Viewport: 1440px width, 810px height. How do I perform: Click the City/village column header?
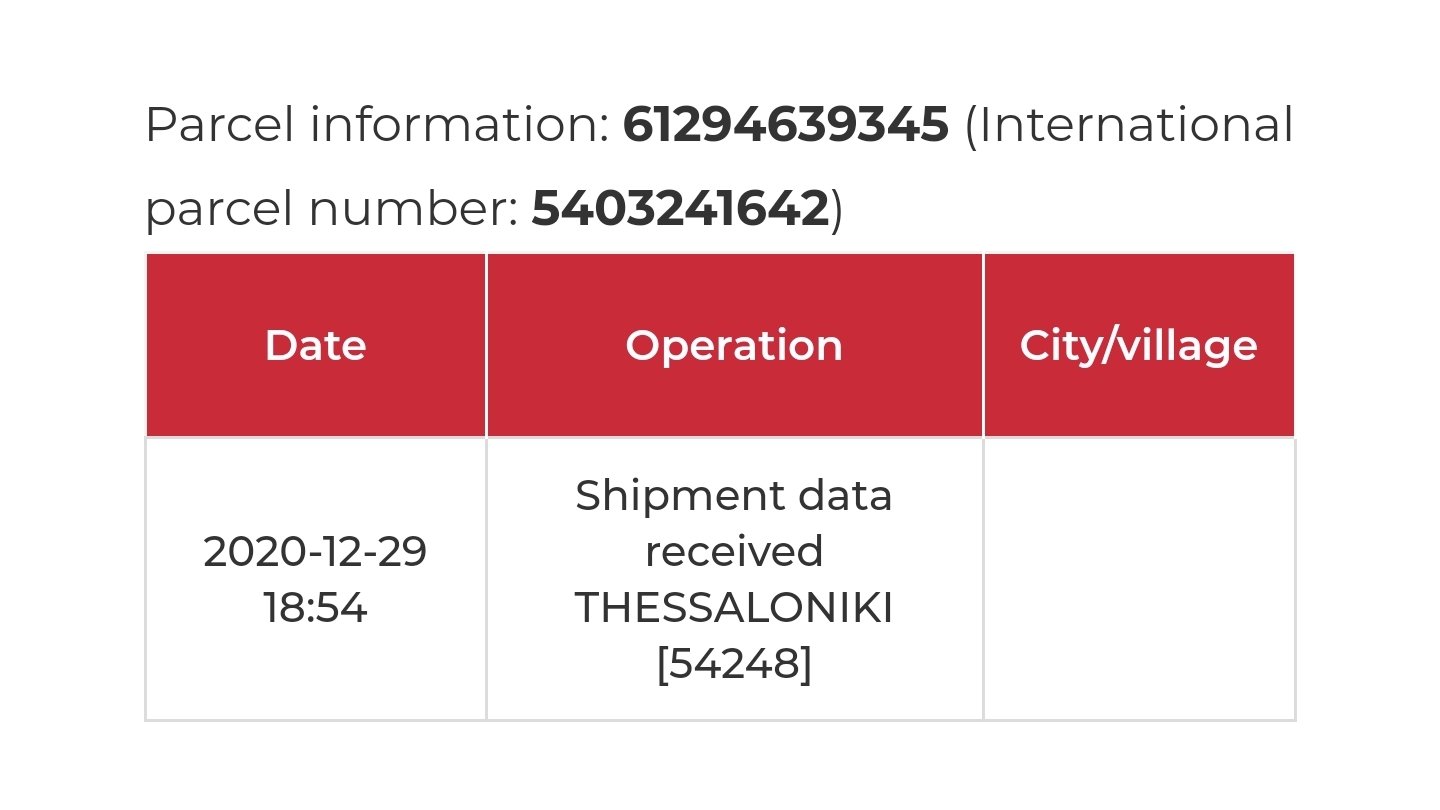[x=1139, y=345]
